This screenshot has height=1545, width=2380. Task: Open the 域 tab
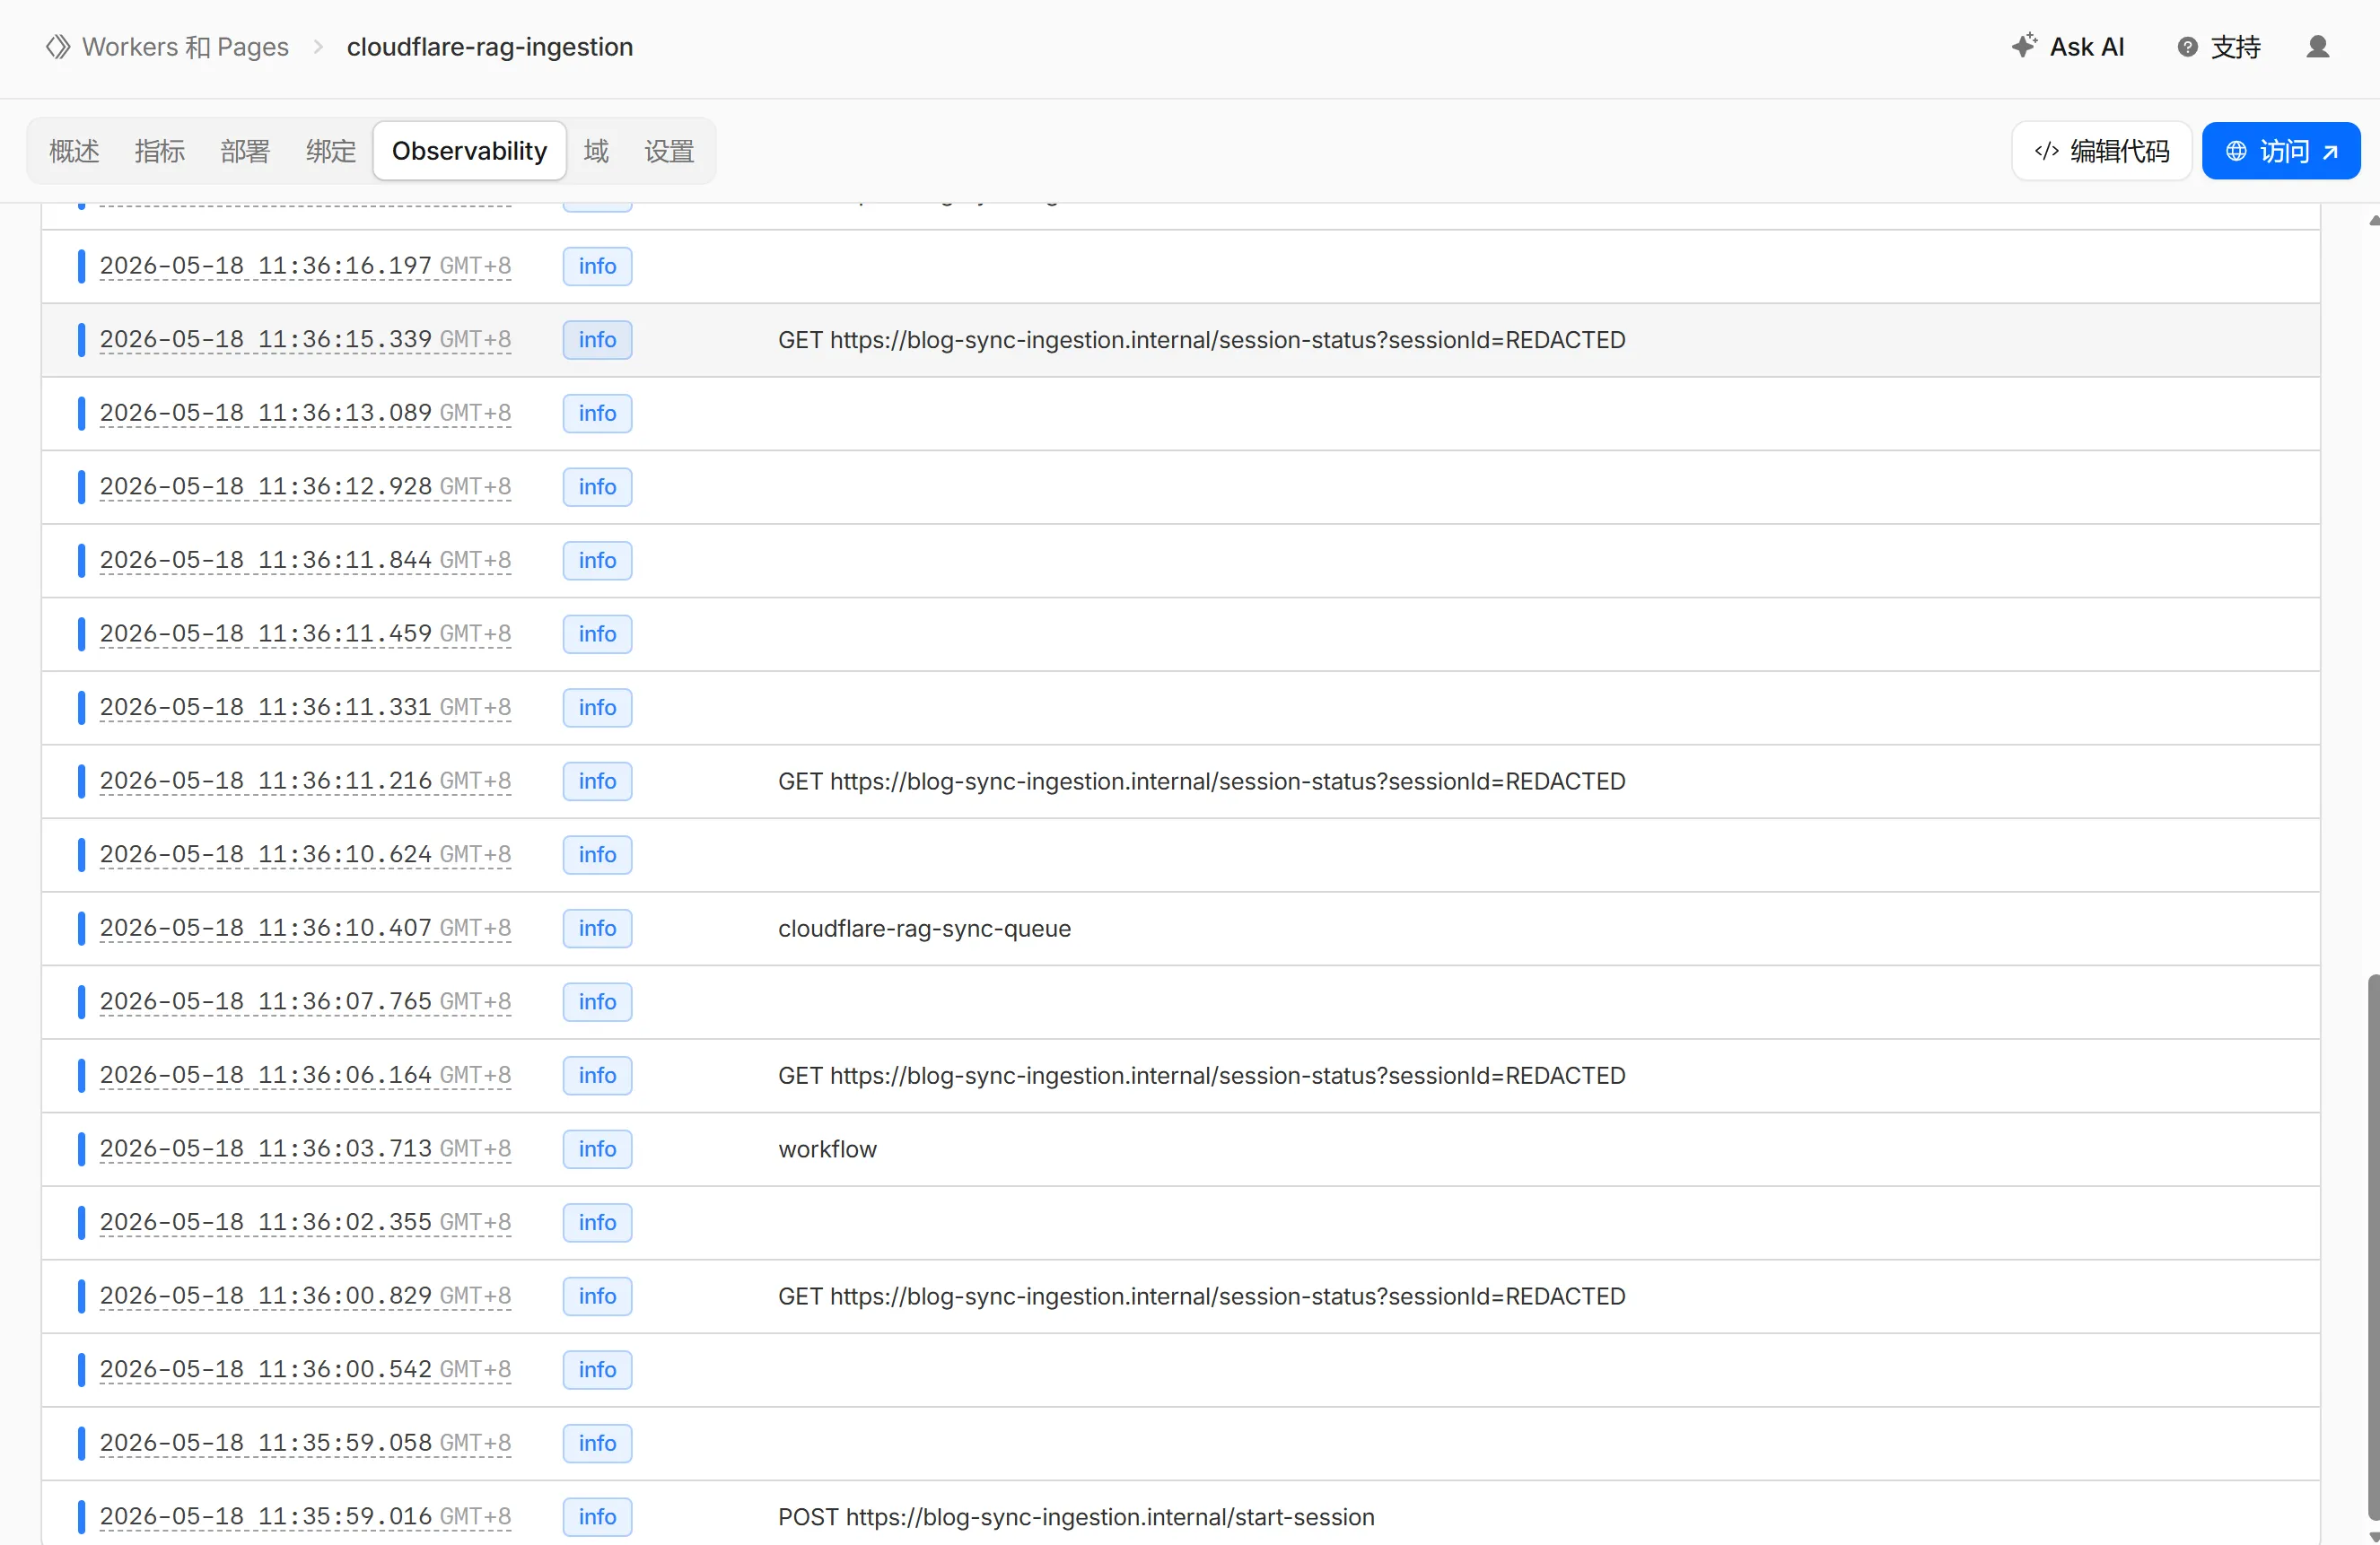[x=597, y=151]
